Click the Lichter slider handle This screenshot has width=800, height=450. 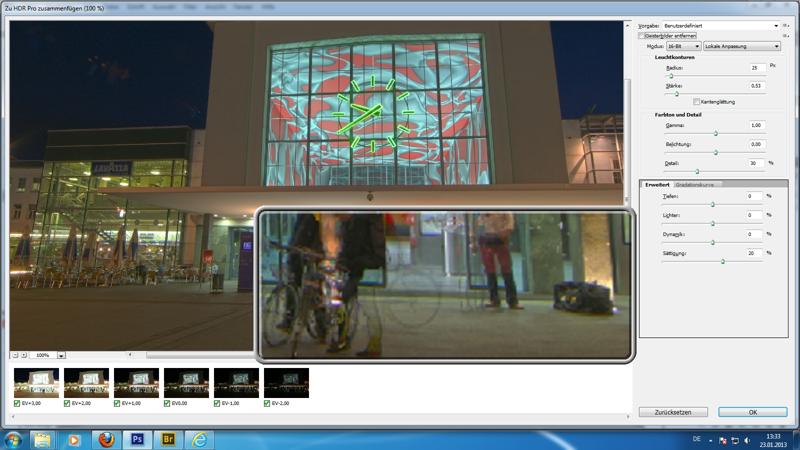tap(713, 223)
